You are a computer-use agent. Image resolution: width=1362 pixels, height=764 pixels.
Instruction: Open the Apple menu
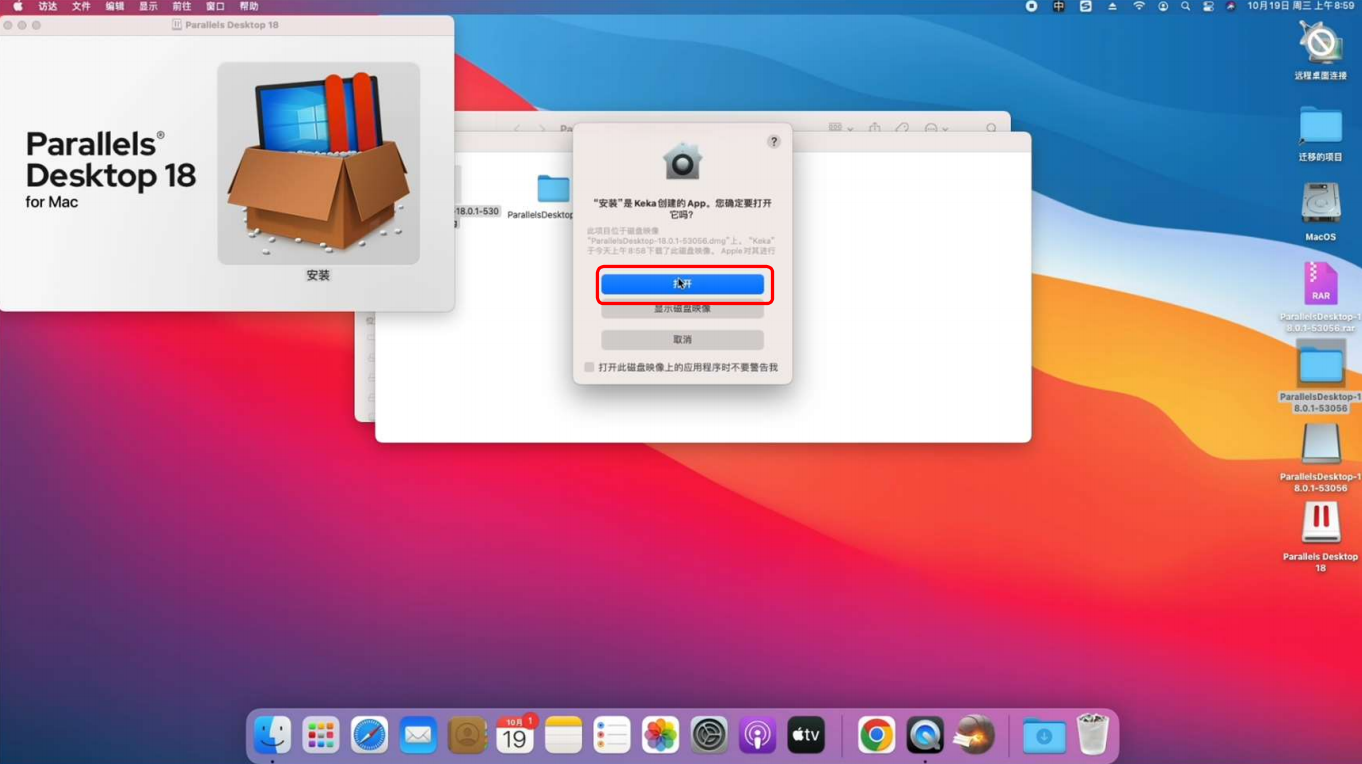click(x=17, y=6)
